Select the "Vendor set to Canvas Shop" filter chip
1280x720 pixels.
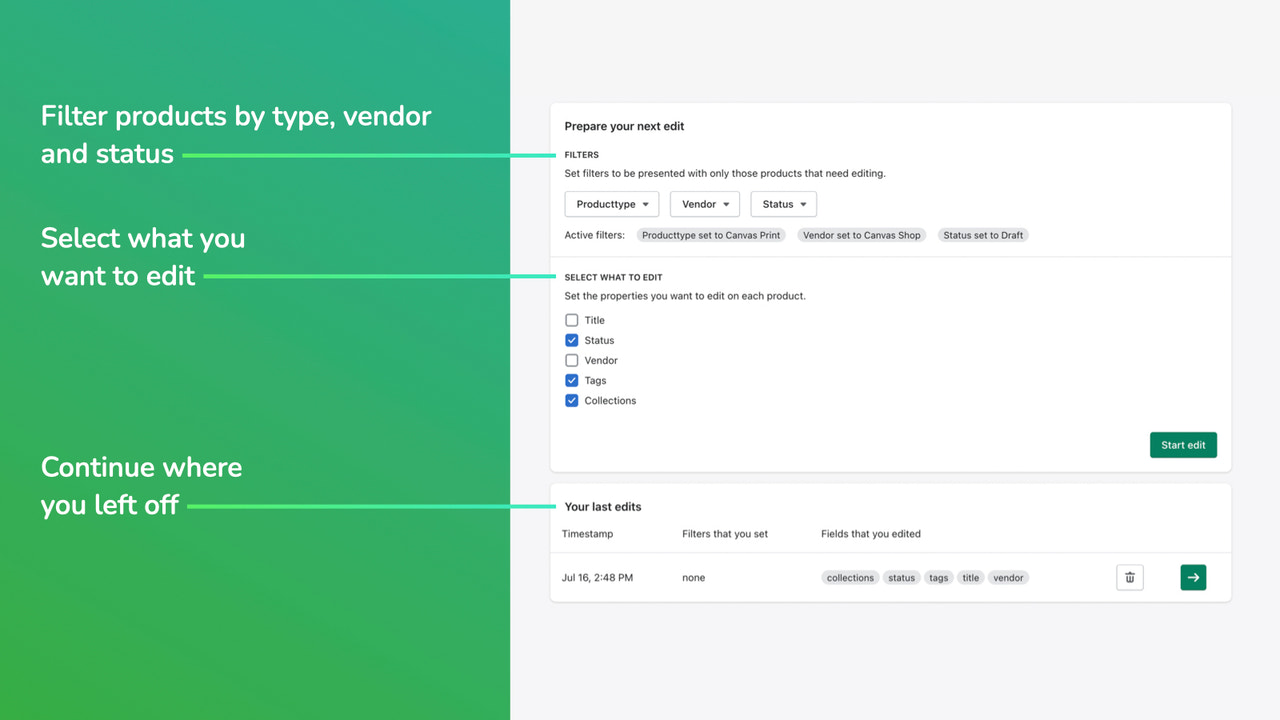pos(861,235)
